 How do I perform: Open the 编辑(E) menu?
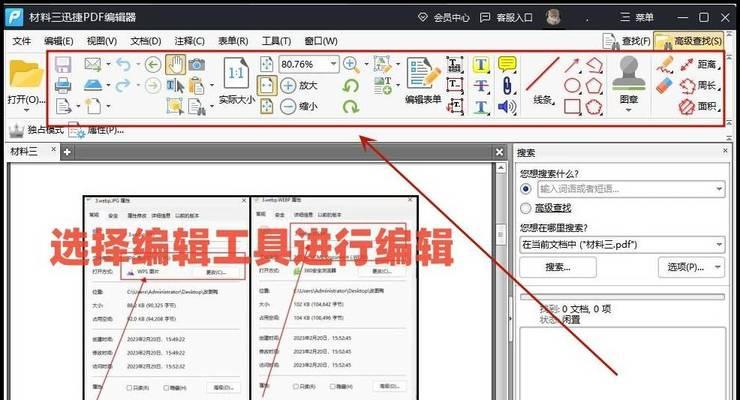(x=59, y=41)
